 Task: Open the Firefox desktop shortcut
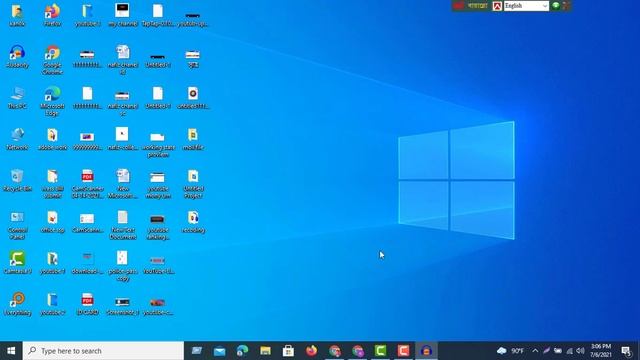52,15
